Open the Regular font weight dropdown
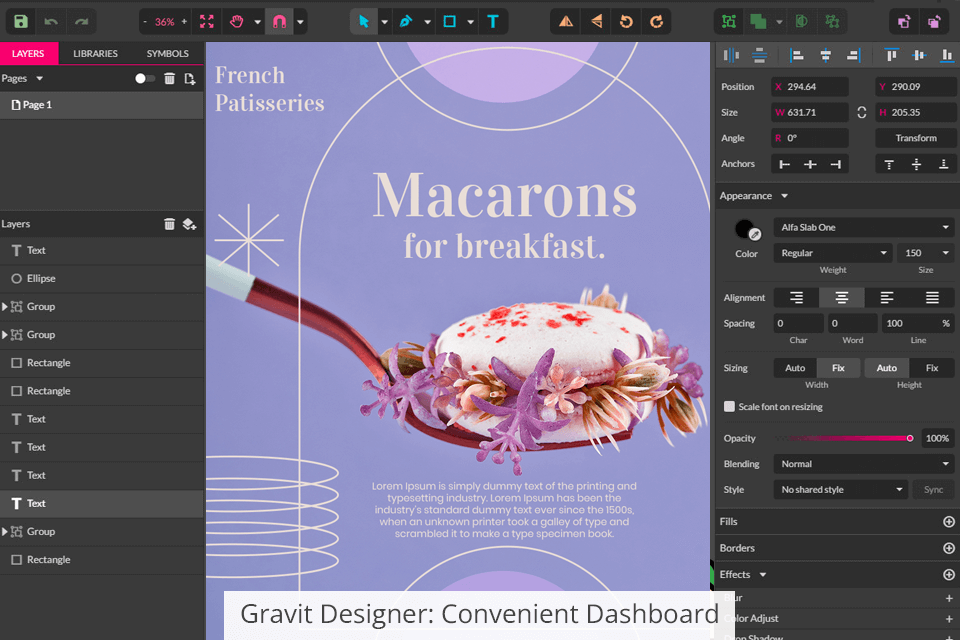Viewport: 960px width, 640px height. [833, 253]
